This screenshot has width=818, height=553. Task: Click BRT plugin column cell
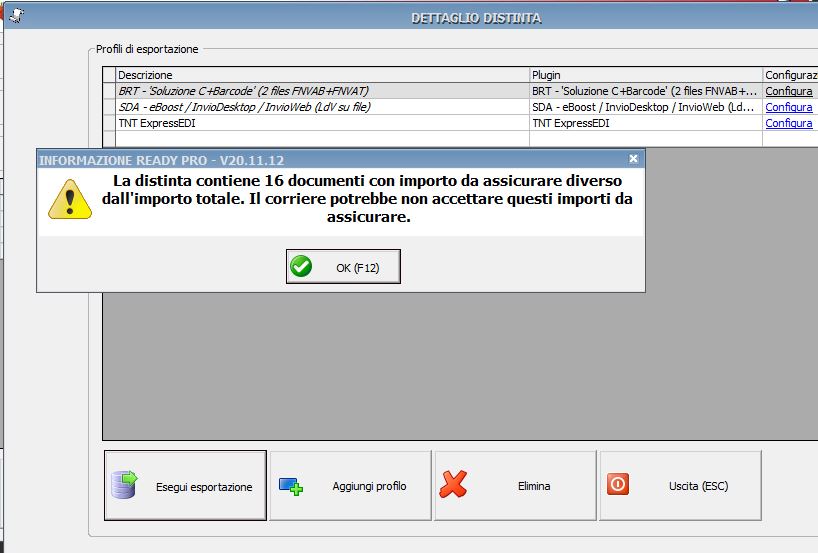click(646, 91)
